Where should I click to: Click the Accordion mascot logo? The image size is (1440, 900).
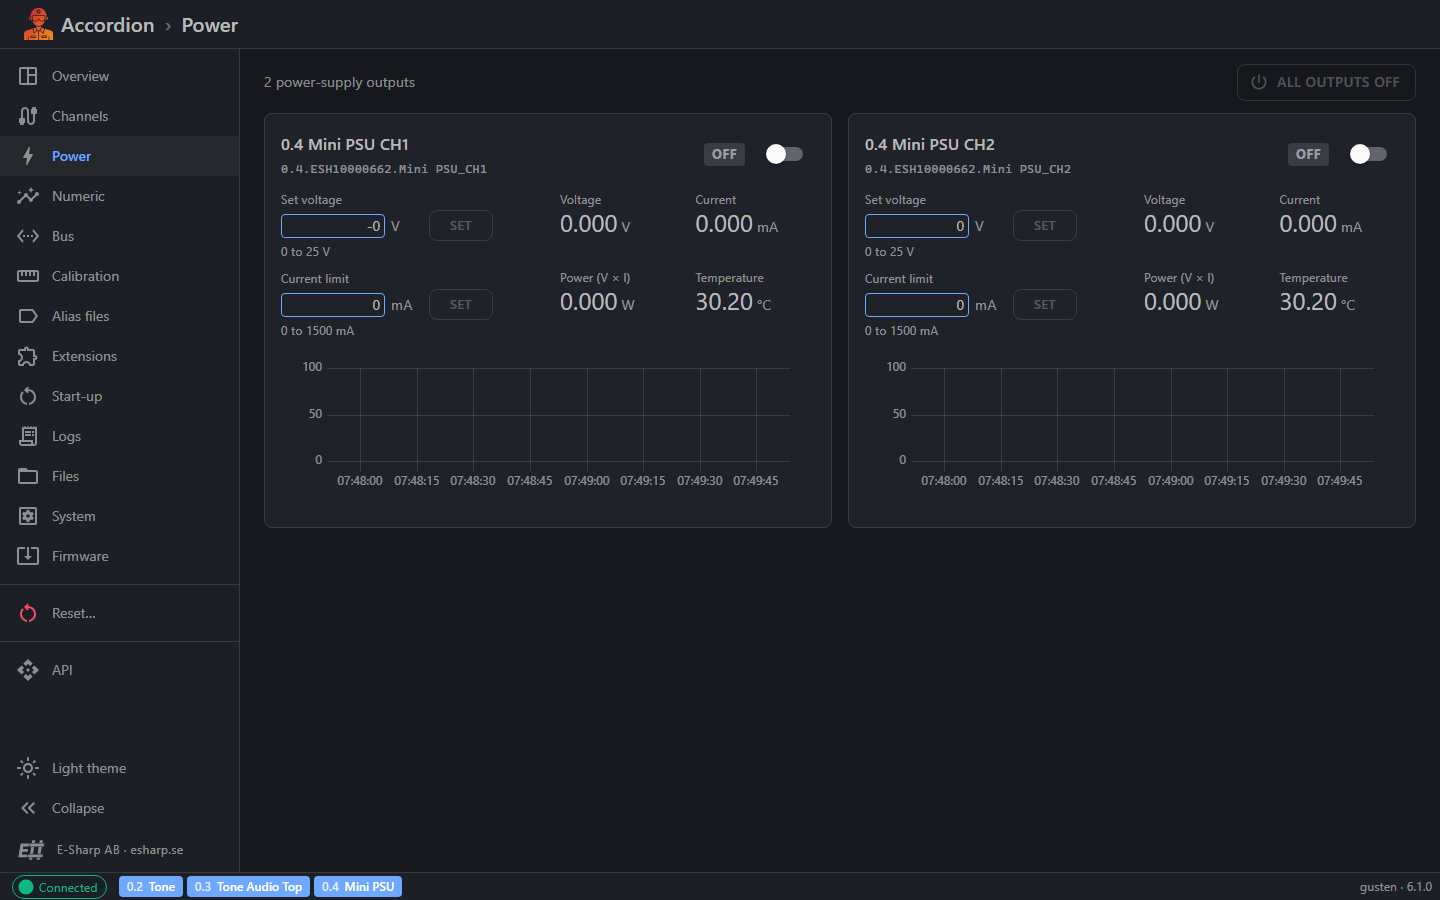pos(38,24)
